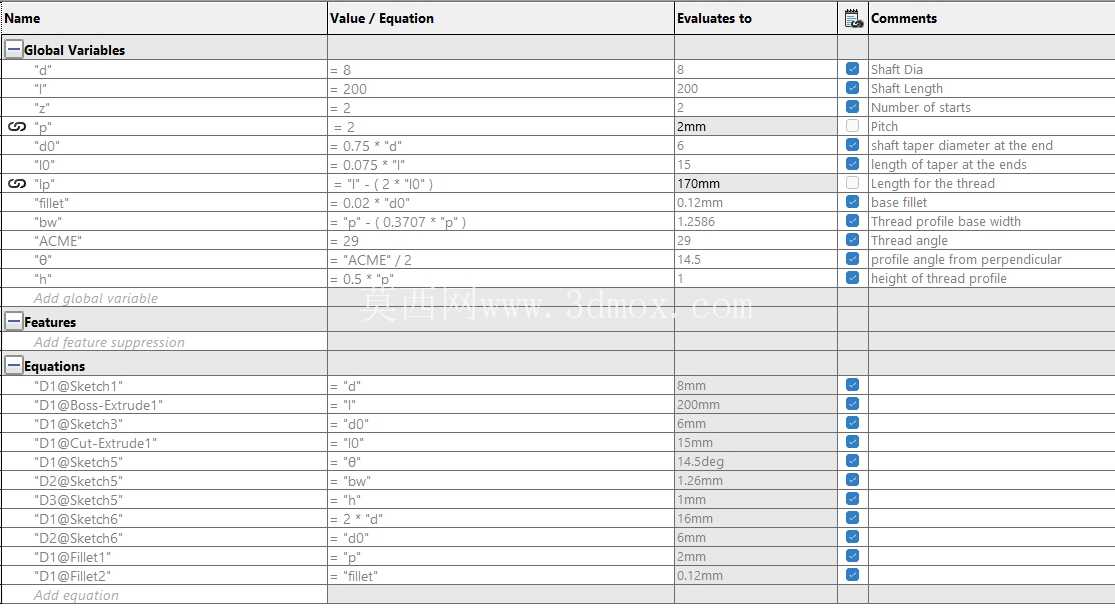Select the "bw" variable name cell
Viewport: 1115px width, 614px height.
click(164, 222)
